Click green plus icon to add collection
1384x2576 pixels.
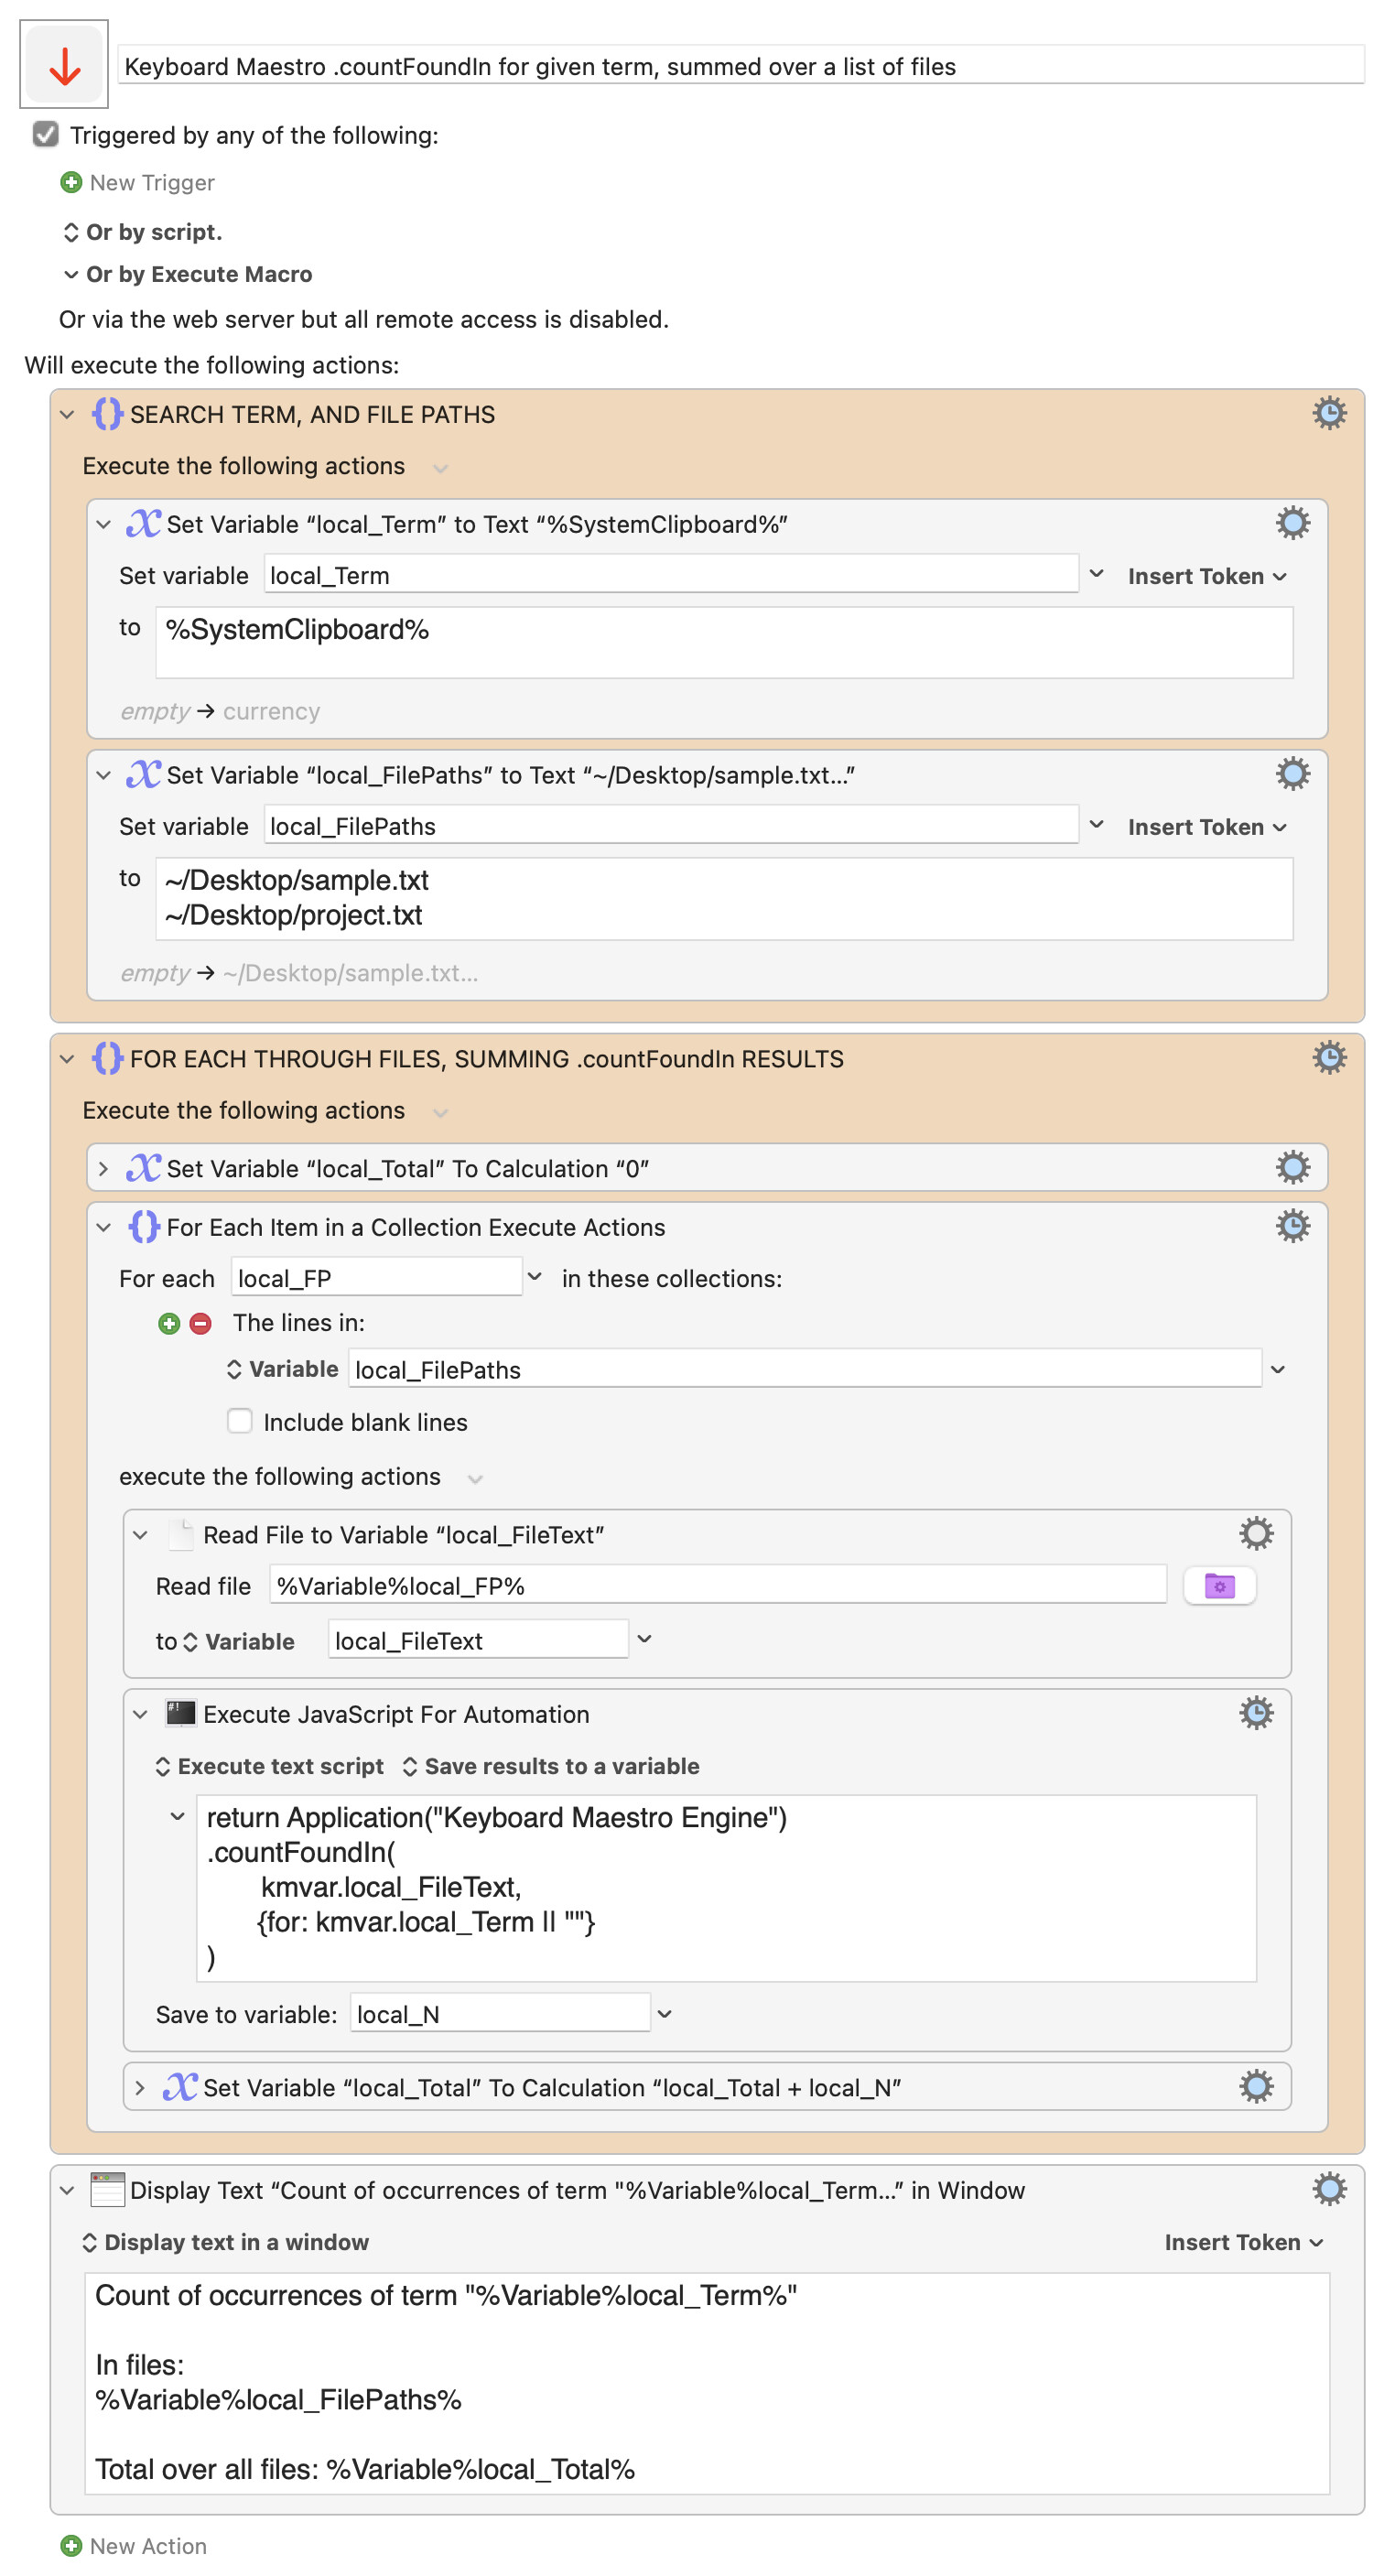pos(169,1323)
